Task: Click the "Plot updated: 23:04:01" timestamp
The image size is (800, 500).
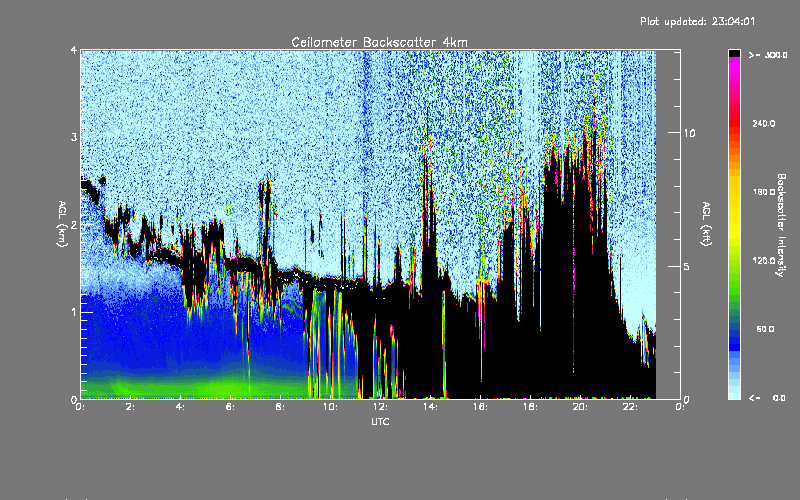Action: pos(697,21)
